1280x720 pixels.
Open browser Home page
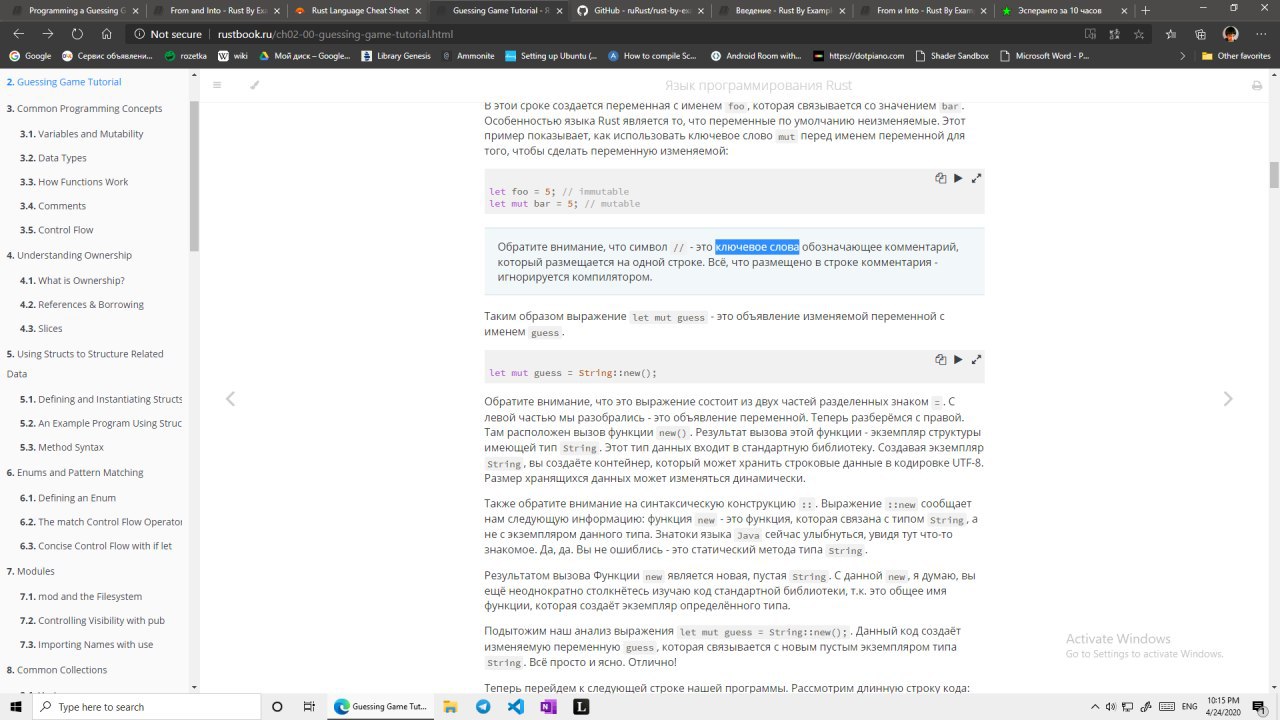(107, 33)
